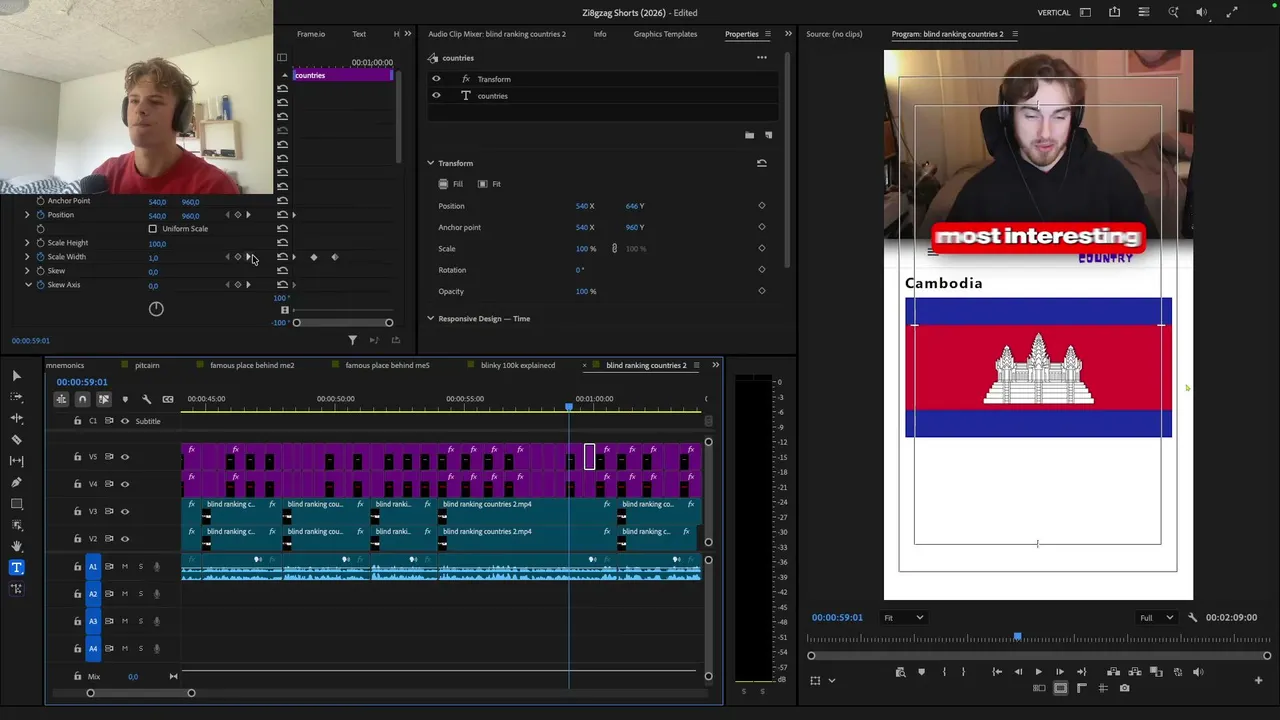The width and height of the screenshot is (1280, 720).
Task: Toggle visibility of the Transform layer
Action: [436, 79]
